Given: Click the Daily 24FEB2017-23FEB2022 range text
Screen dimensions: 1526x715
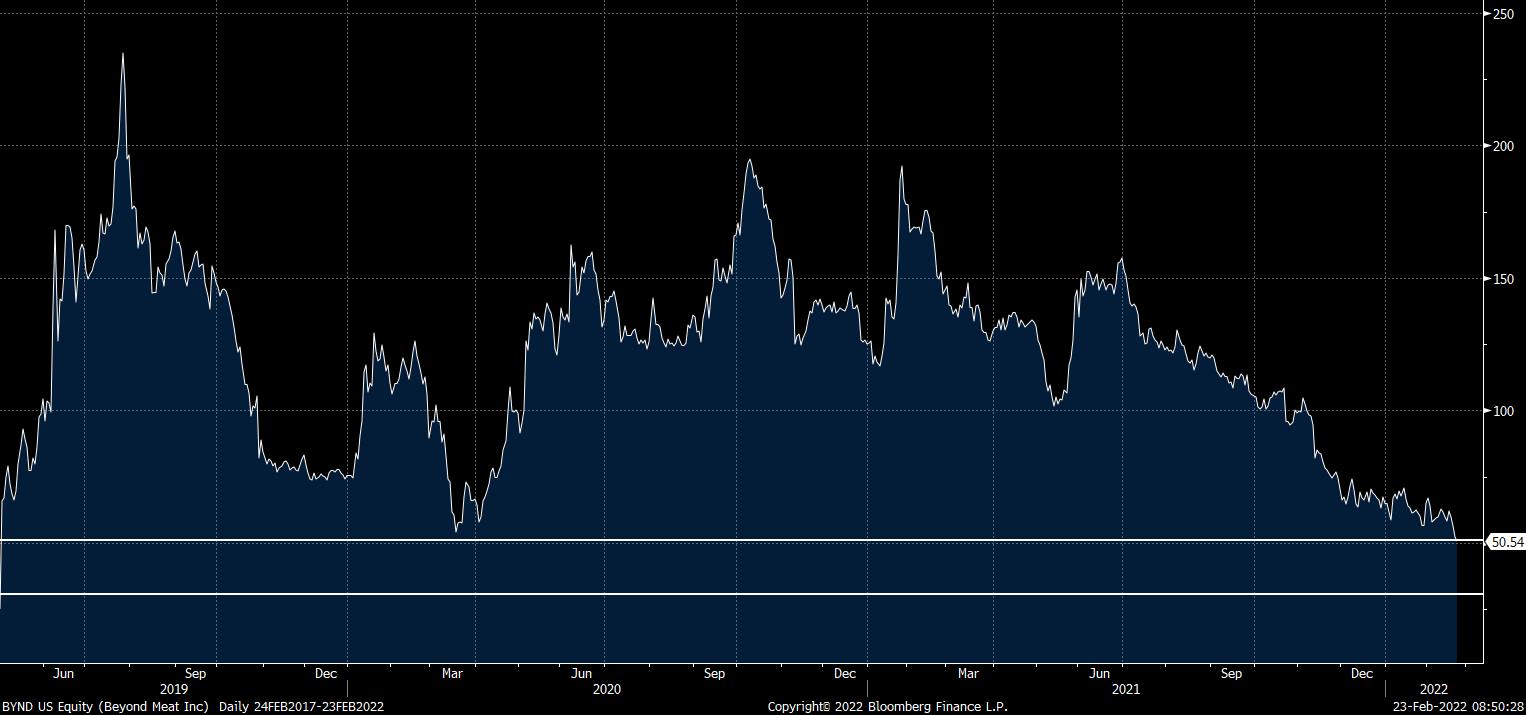Looking at the screenshot, I should pyautogui.click(x=302, y=707).
